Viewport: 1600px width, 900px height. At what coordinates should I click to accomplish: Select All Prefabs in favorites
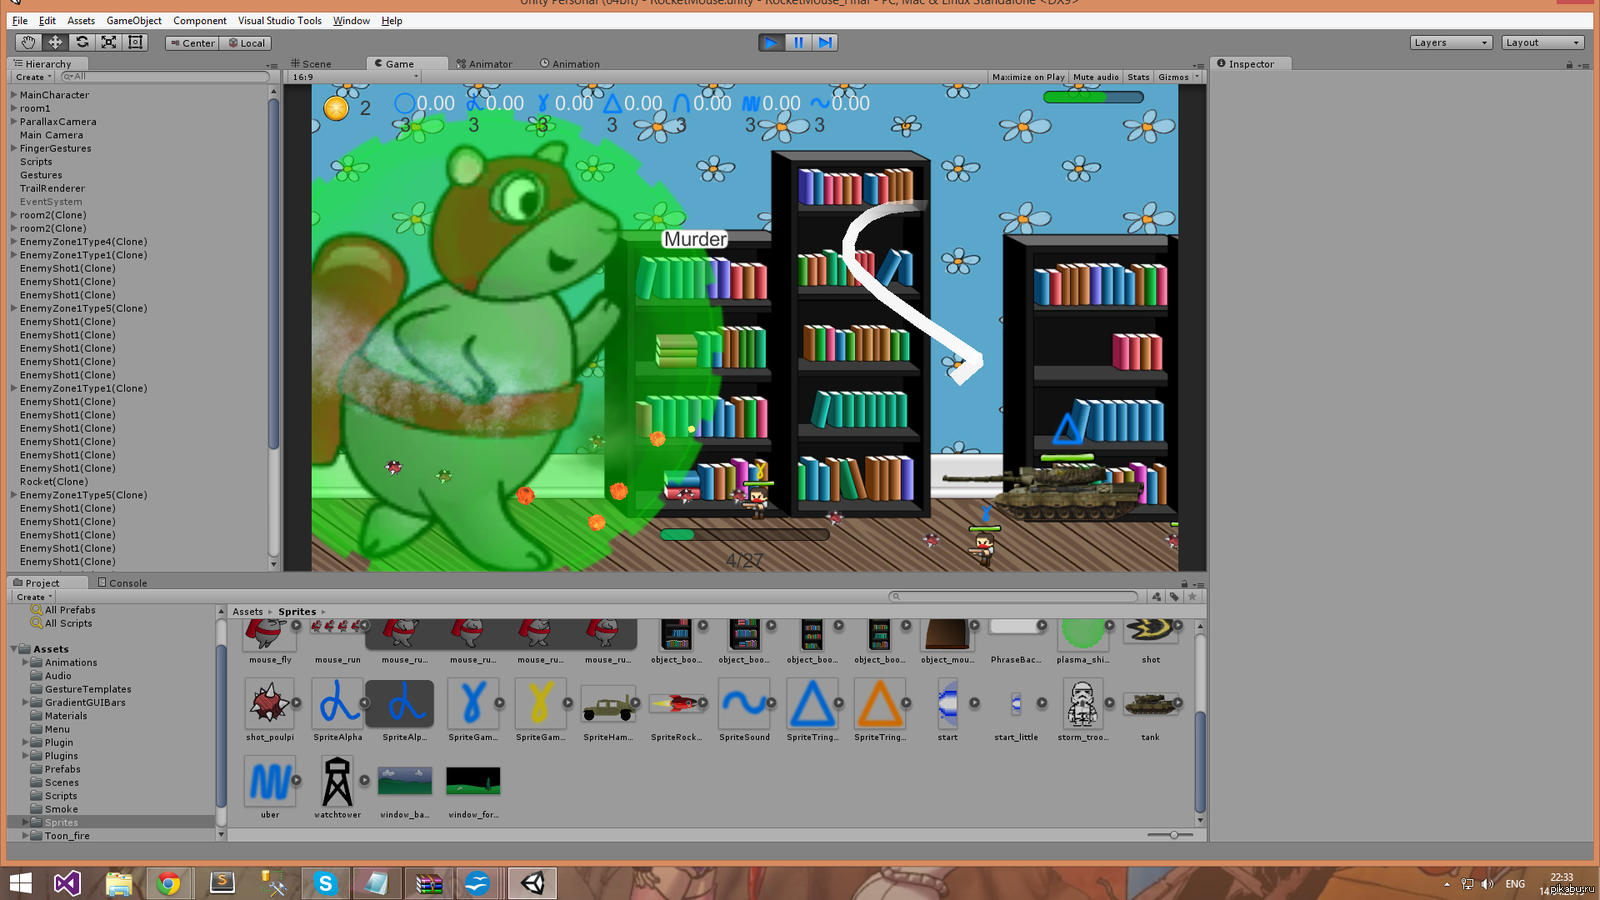tap(70, 610)
